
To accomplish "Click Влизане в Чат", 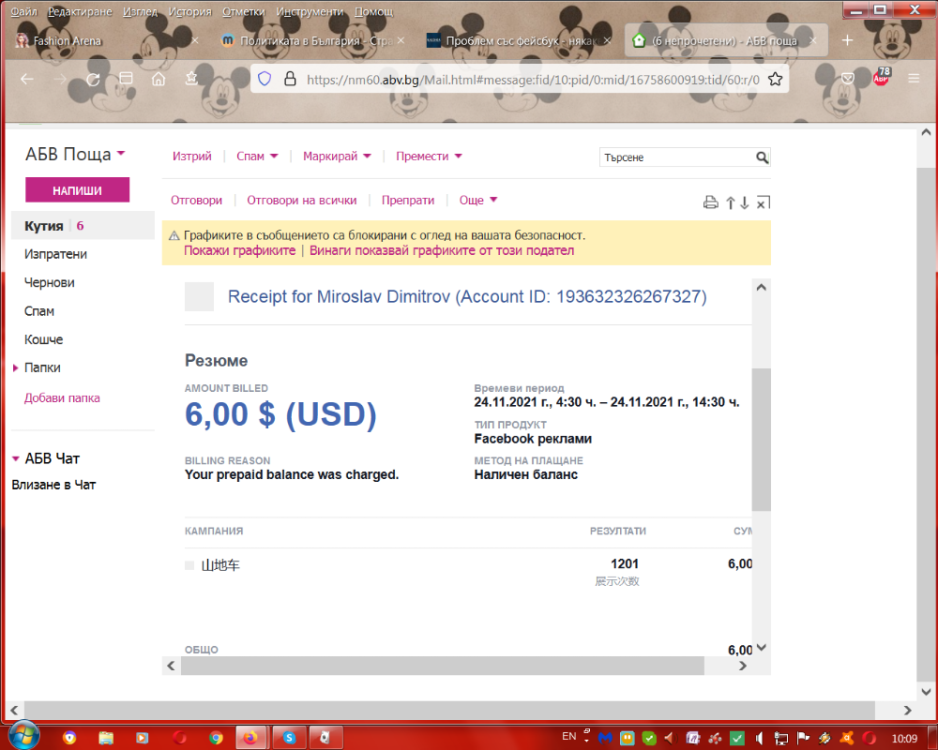I will click(x=53, y=485).
